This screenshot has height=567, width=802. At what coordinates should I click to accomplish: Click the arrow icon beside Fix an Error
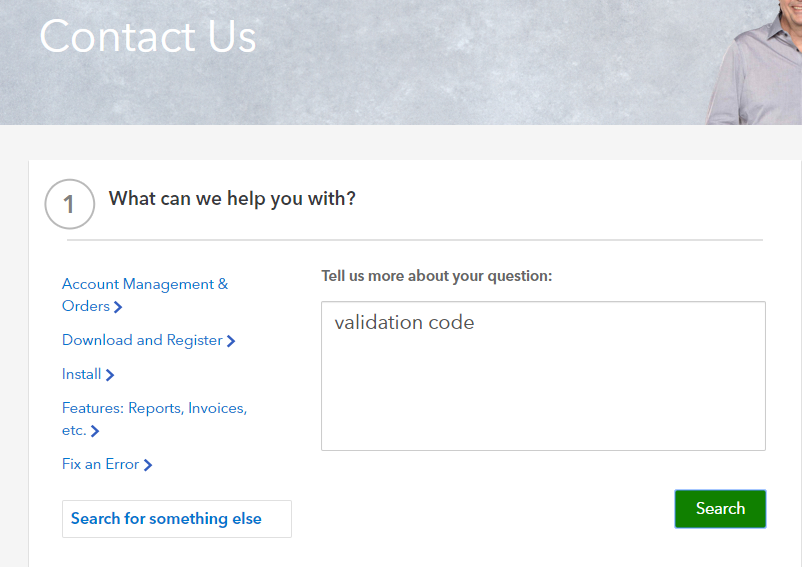point(148,465)
